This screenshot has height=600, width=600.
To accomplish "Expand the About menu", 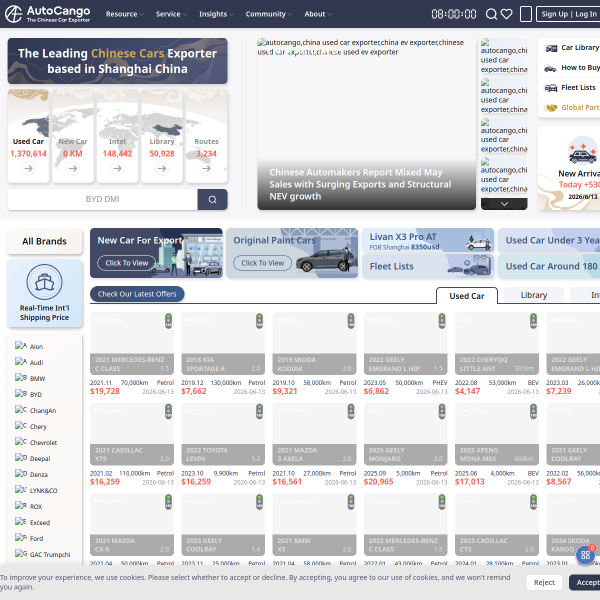I will (x=318, y=14).
